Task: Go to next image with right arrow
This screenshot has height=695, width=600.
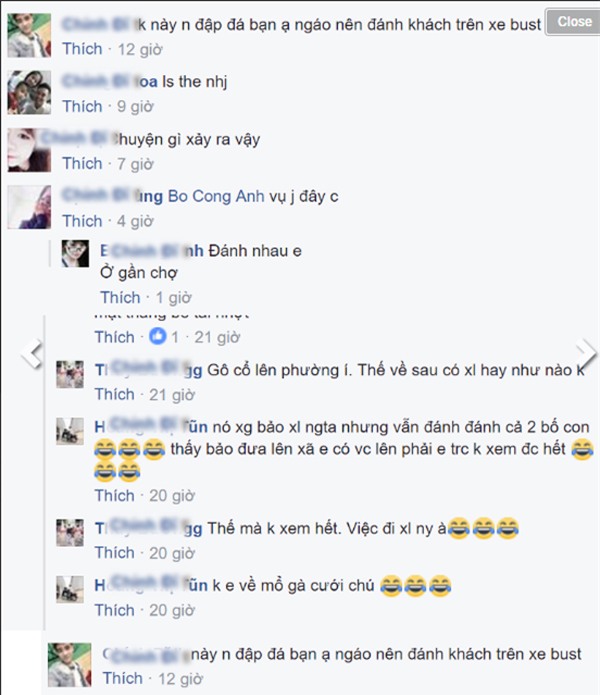Action: pos(586,353)
